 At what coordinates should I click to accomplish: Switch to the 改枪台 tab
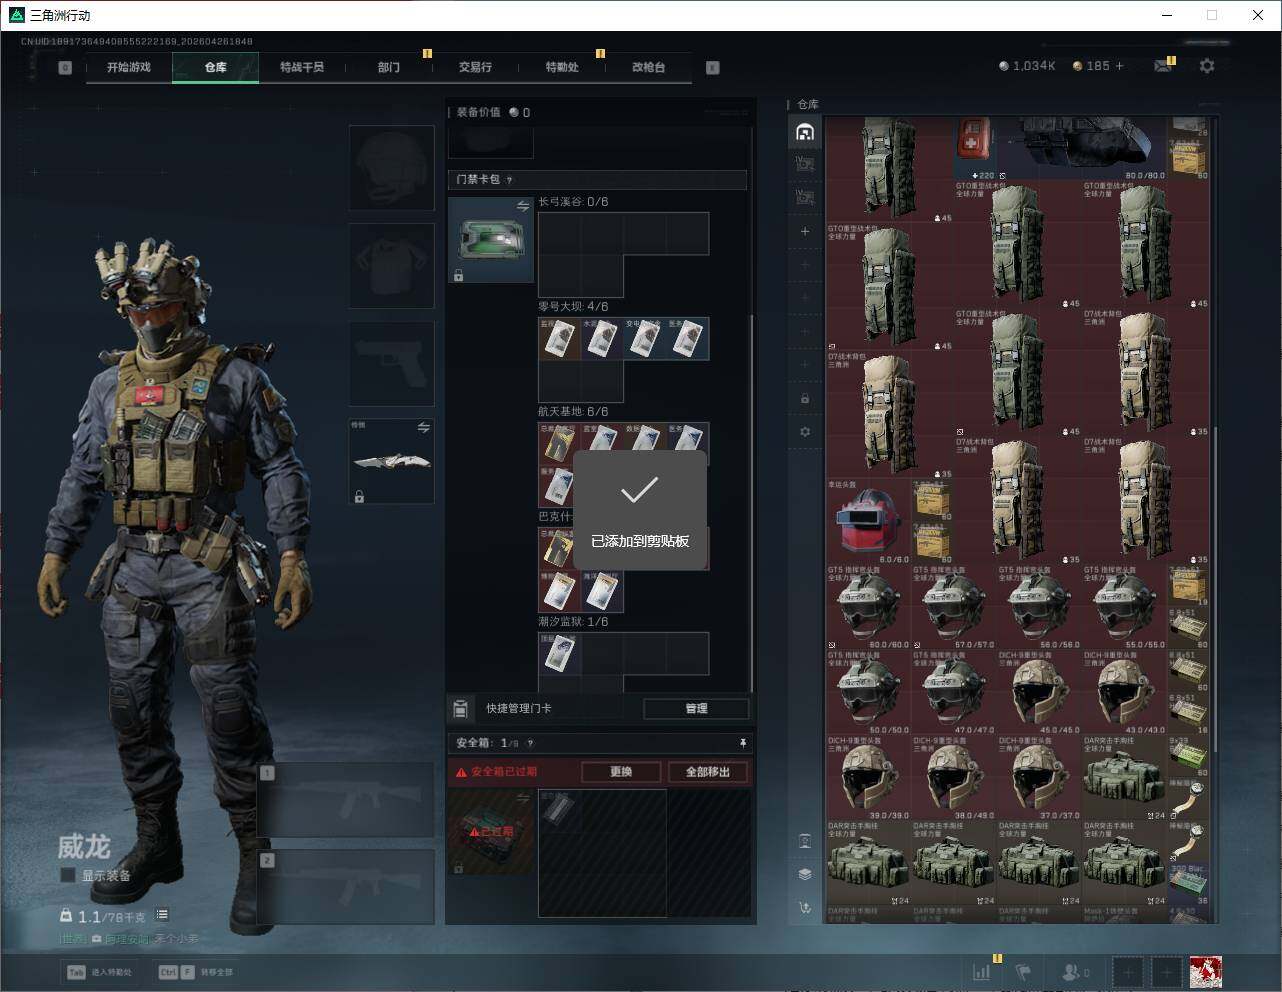[x=648, y=67]
